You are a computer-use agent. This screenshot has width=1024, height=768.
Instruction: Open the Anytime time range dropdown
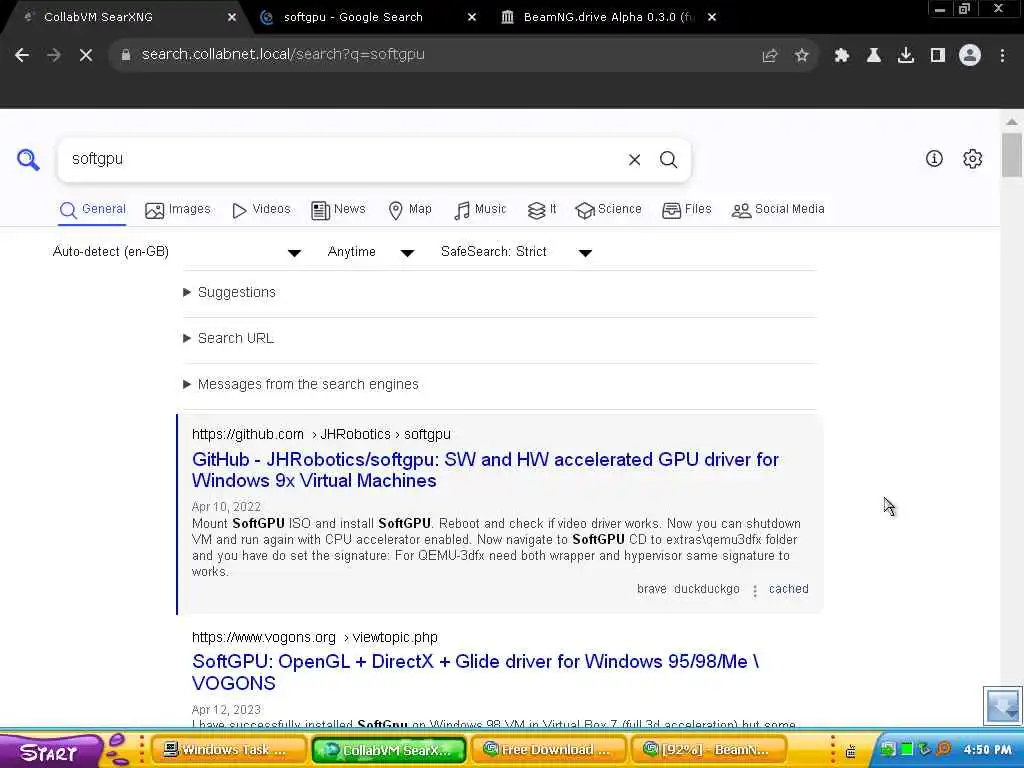(370, 252)
